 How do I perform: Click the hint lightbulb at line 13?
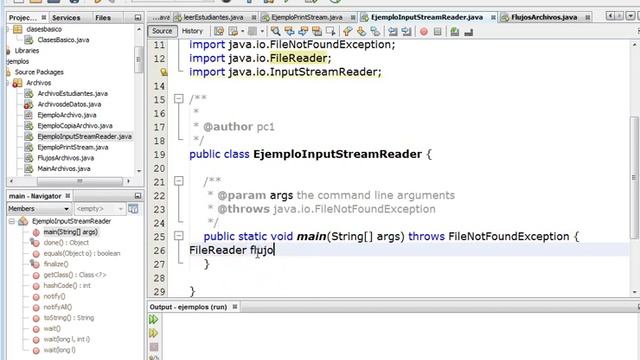coord(164,72)
